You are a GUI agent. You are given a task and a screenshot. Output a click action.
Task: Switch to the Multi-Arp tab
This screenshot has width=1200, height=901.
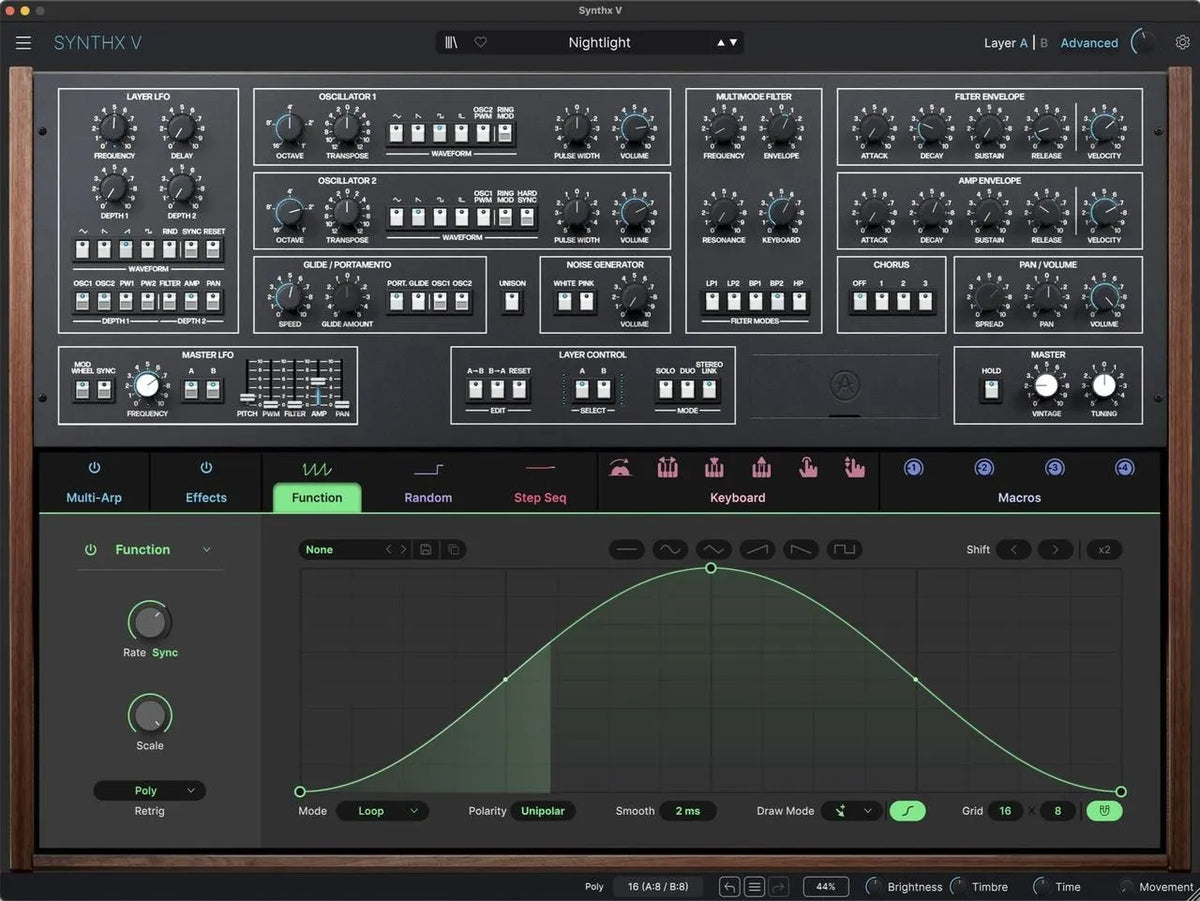tap(94, 497)
